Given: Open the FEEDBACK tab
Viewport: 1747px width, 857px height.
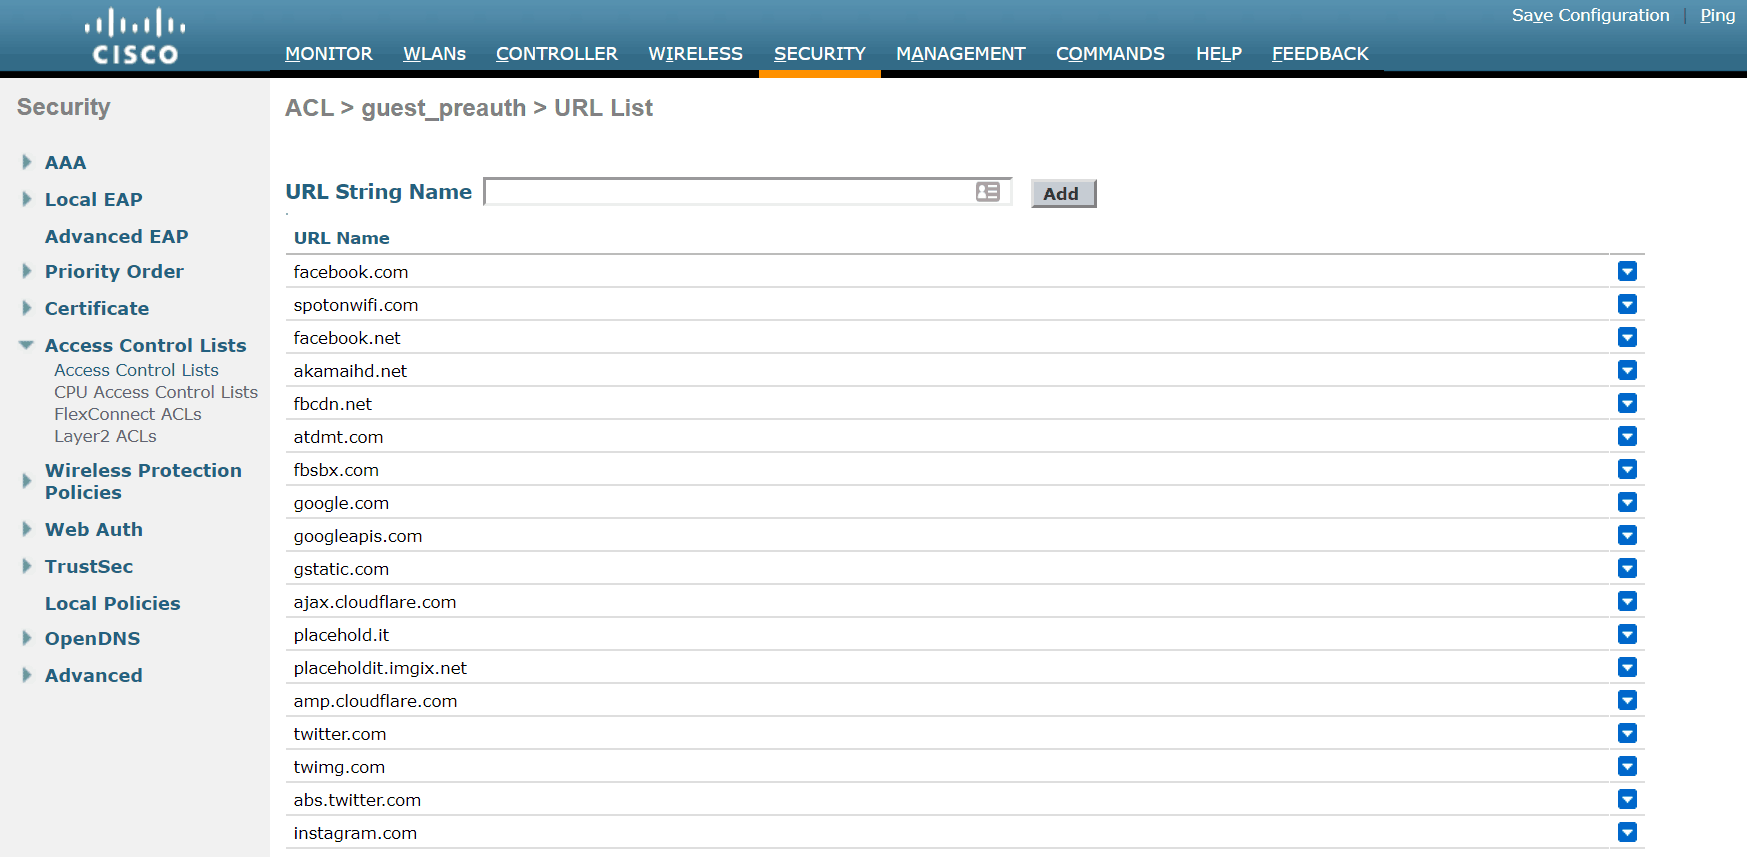Looking at the screenshot, I should (x=1320, y=54).
